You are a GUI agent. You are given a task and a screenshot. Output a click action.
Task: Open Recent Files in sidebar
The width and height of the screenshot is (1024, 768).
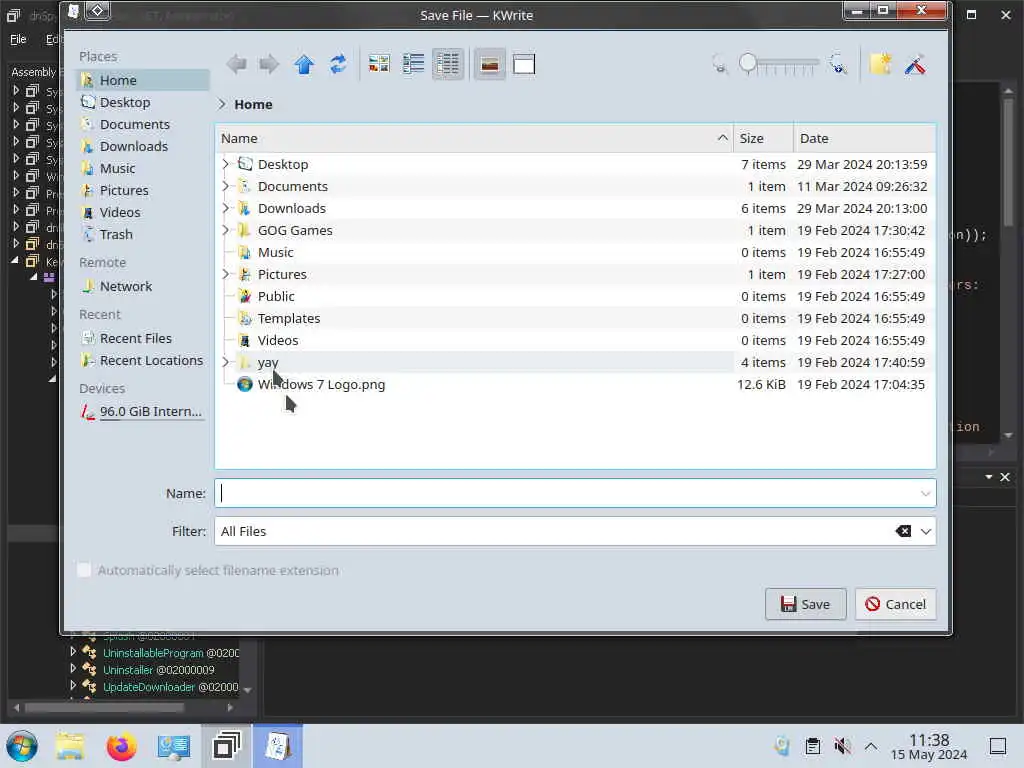point(143,338)
